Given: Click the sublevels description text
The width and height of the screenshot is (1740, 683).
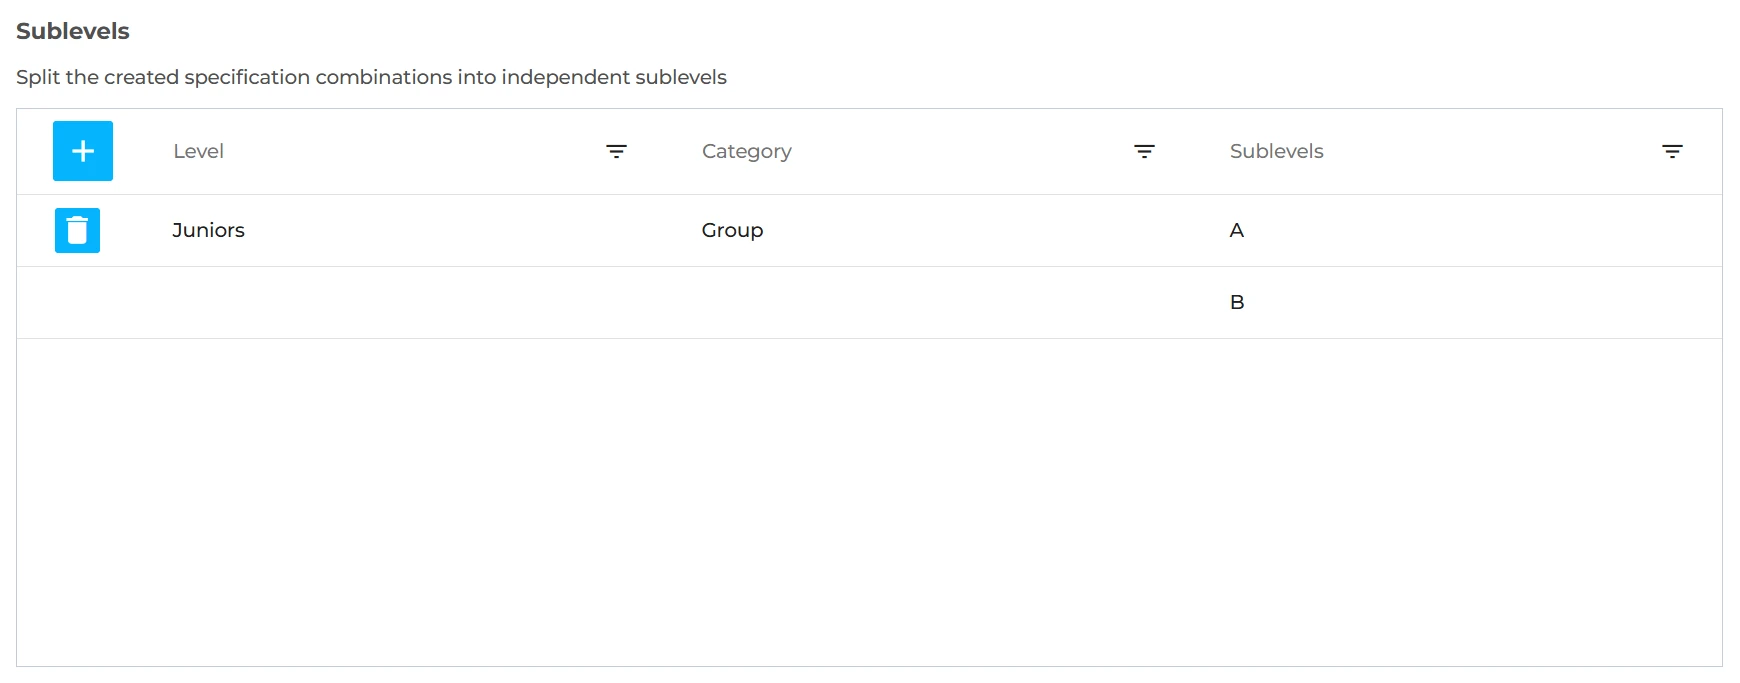Looking at the screenshot, I should (x=371, y=77).
